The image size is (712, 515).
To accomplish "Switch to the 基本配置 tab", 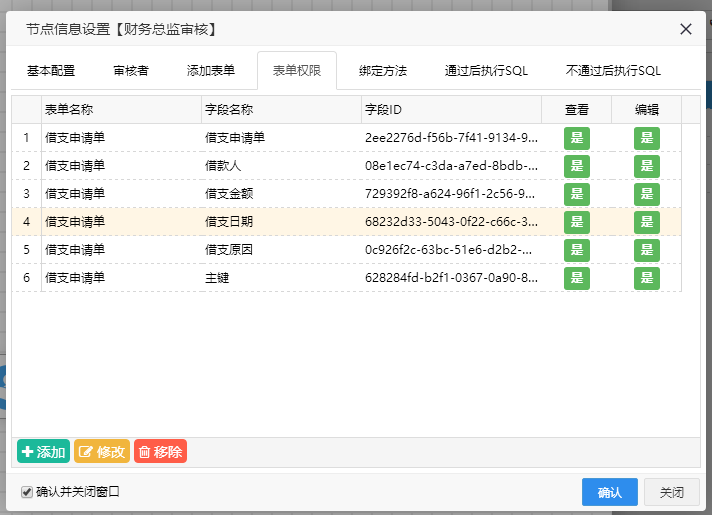I will point(51,71).
